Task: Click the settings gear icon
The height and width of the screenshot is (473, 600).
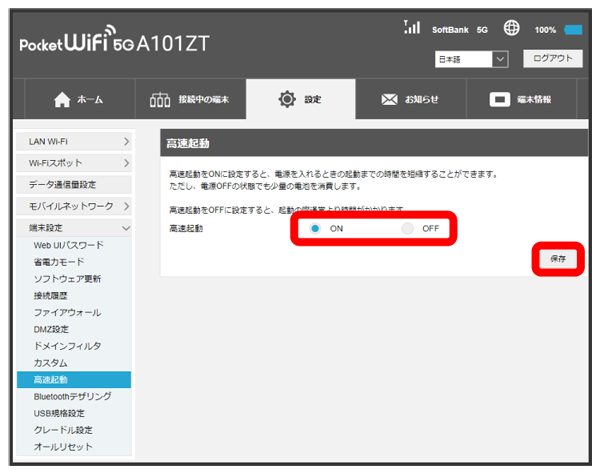Action: [x=288, y=100]
